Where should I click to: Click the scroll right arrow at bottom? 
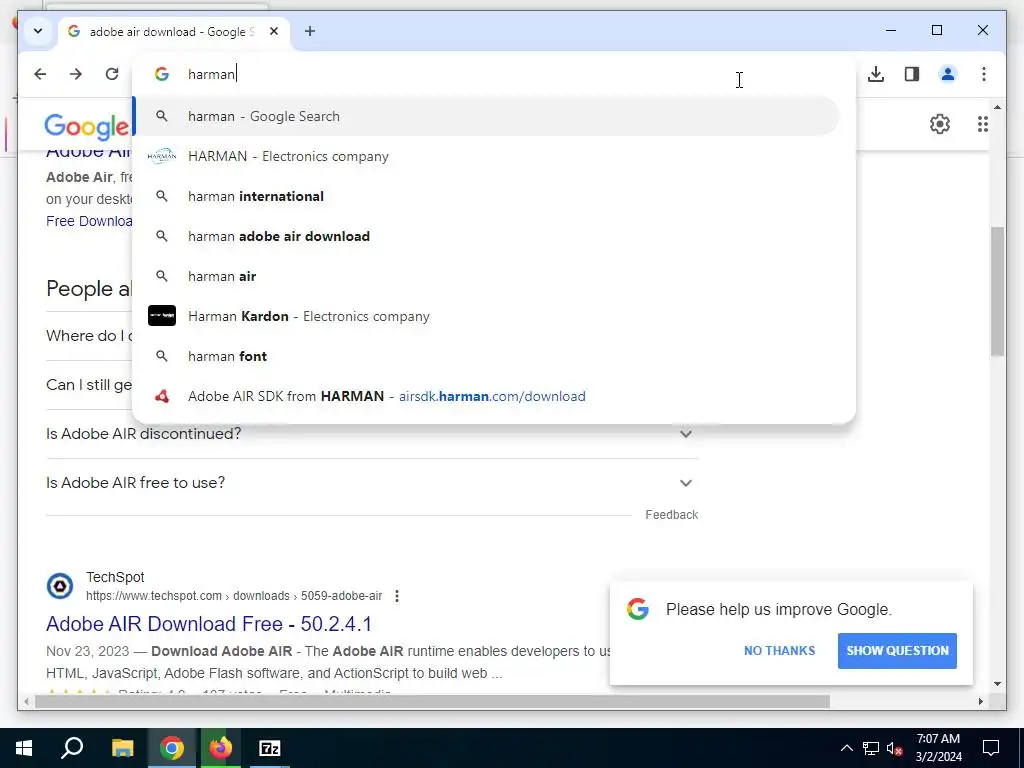pos(980,701)
